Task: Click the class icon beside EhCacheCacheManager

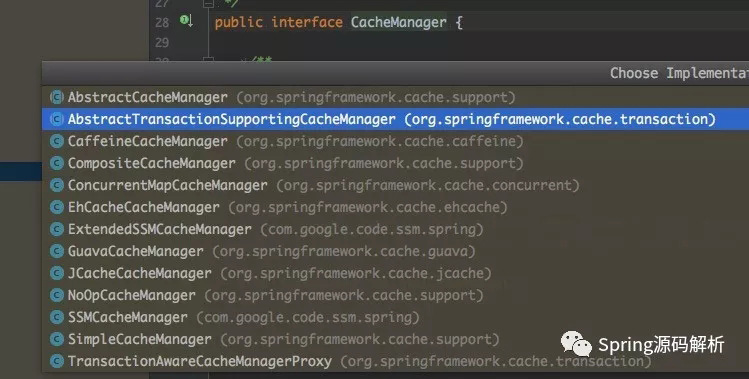Action: (57, 207)
